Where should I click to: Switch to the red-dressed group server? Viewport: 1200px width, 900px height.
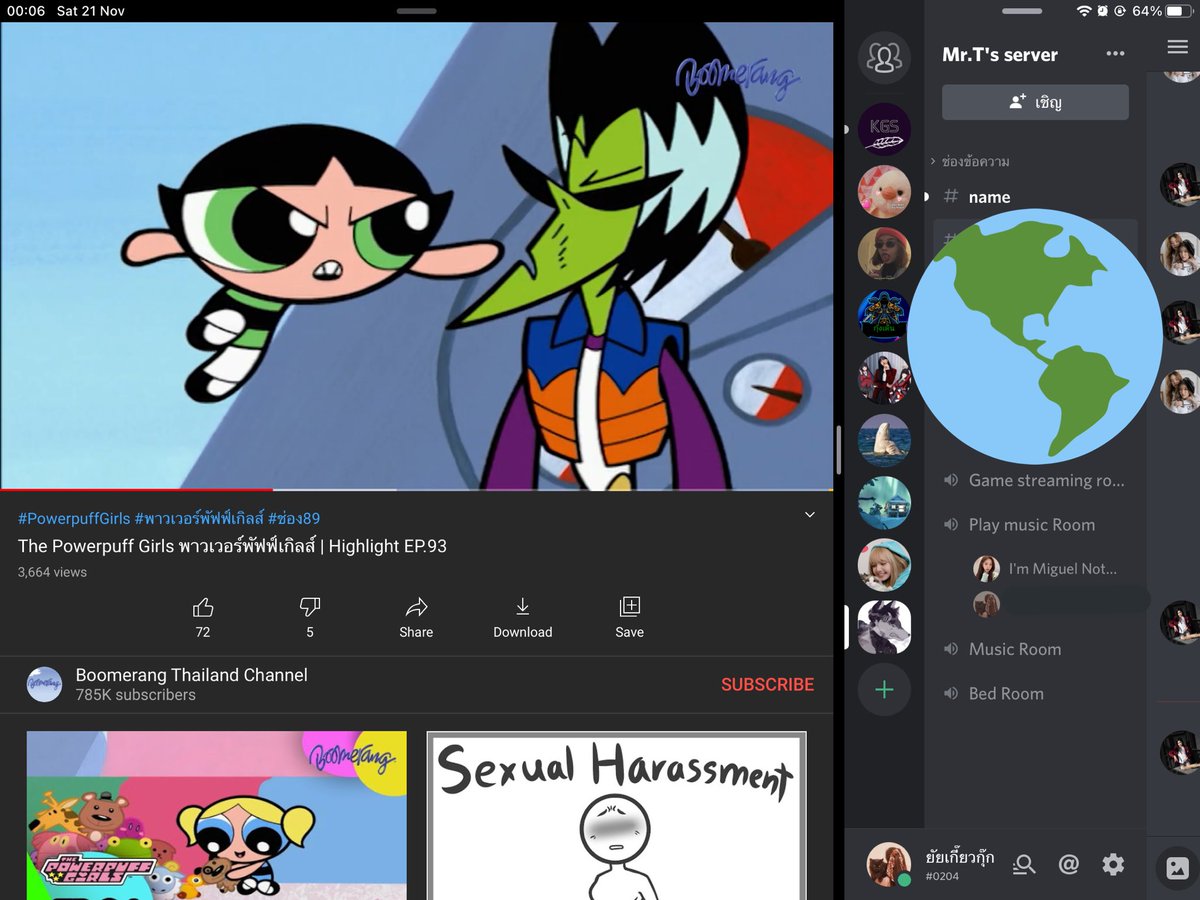[882, 378]
